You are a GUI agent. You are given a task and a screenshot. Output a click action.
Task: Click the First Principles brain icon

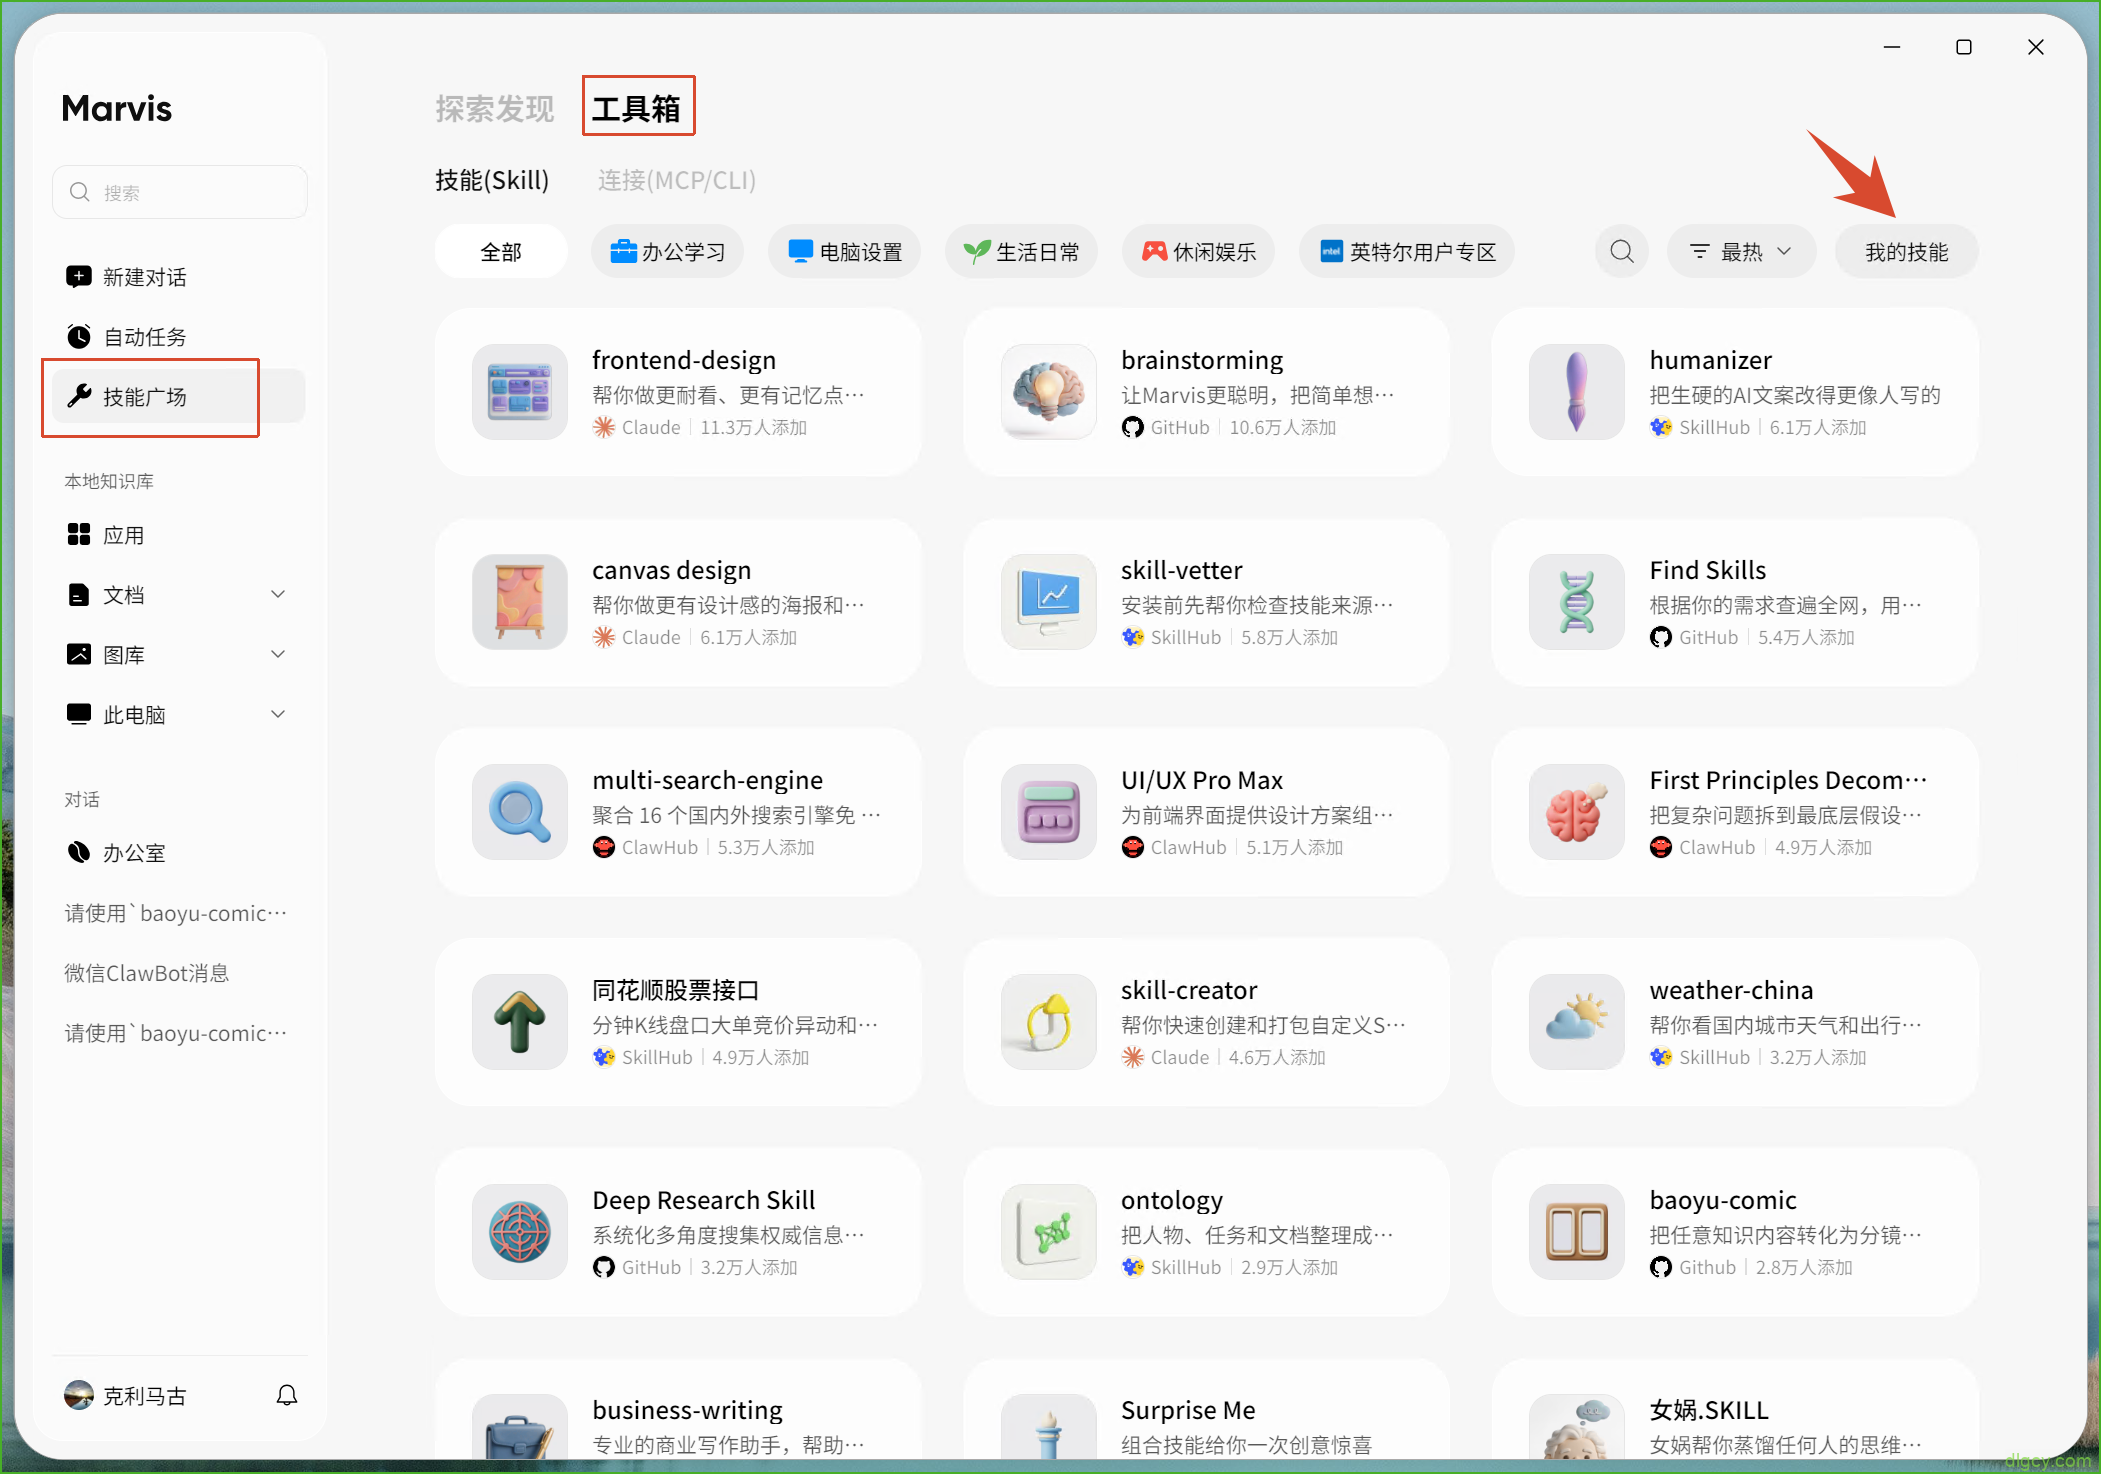(1577, 812)
